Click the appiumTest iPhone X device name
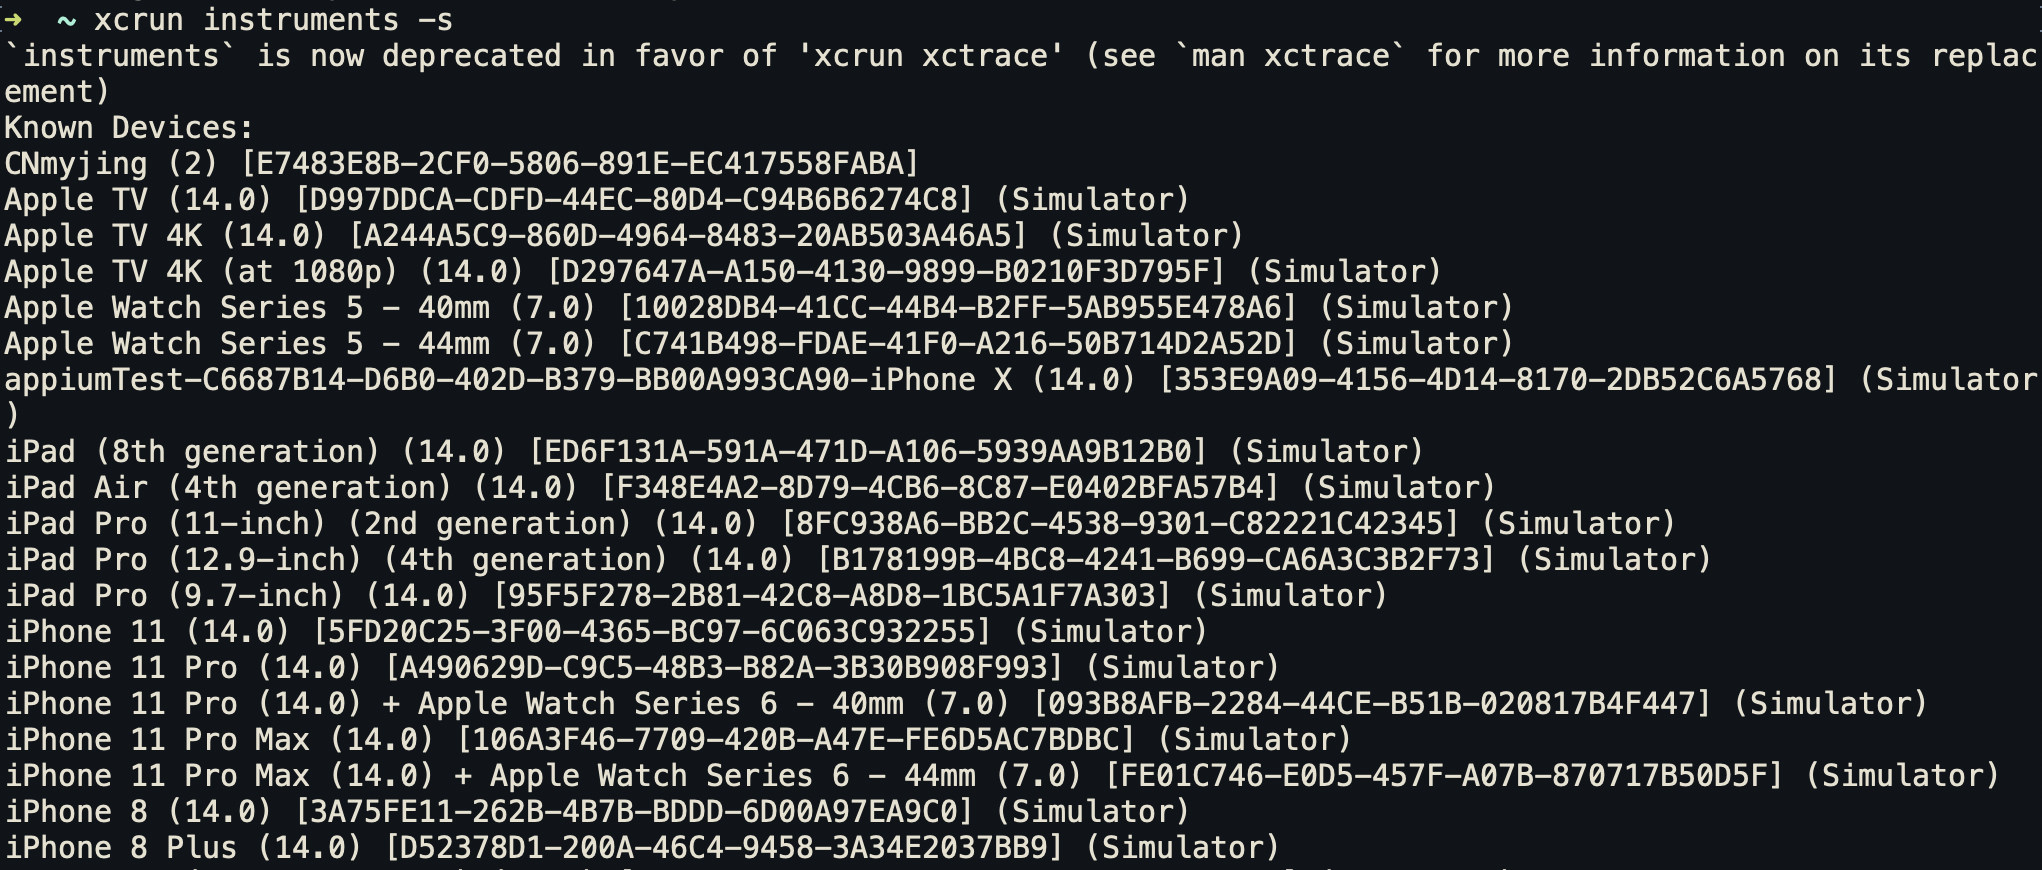 pyautogui.click(x=570, y=380)
